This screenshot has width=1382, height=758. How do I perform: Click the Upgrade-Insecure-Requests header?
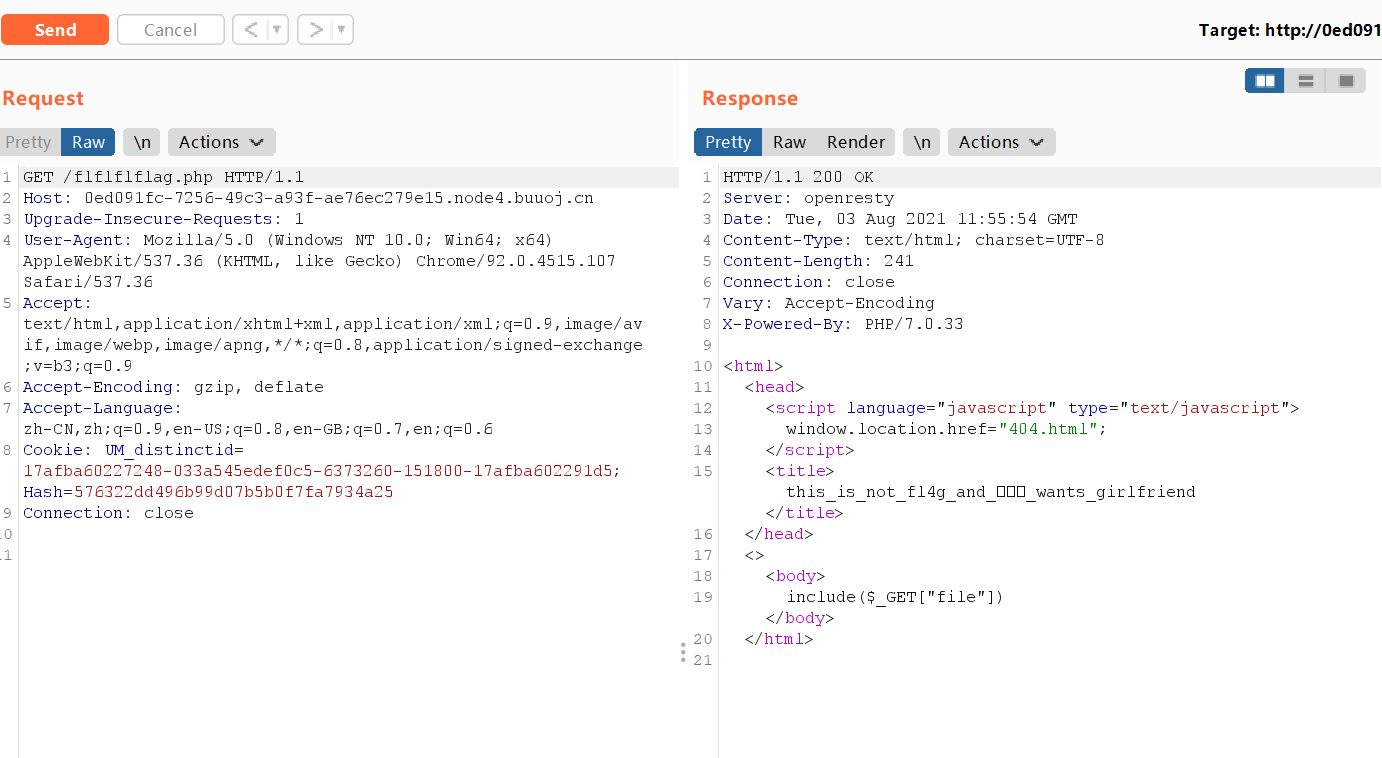[x=163, y=219]
